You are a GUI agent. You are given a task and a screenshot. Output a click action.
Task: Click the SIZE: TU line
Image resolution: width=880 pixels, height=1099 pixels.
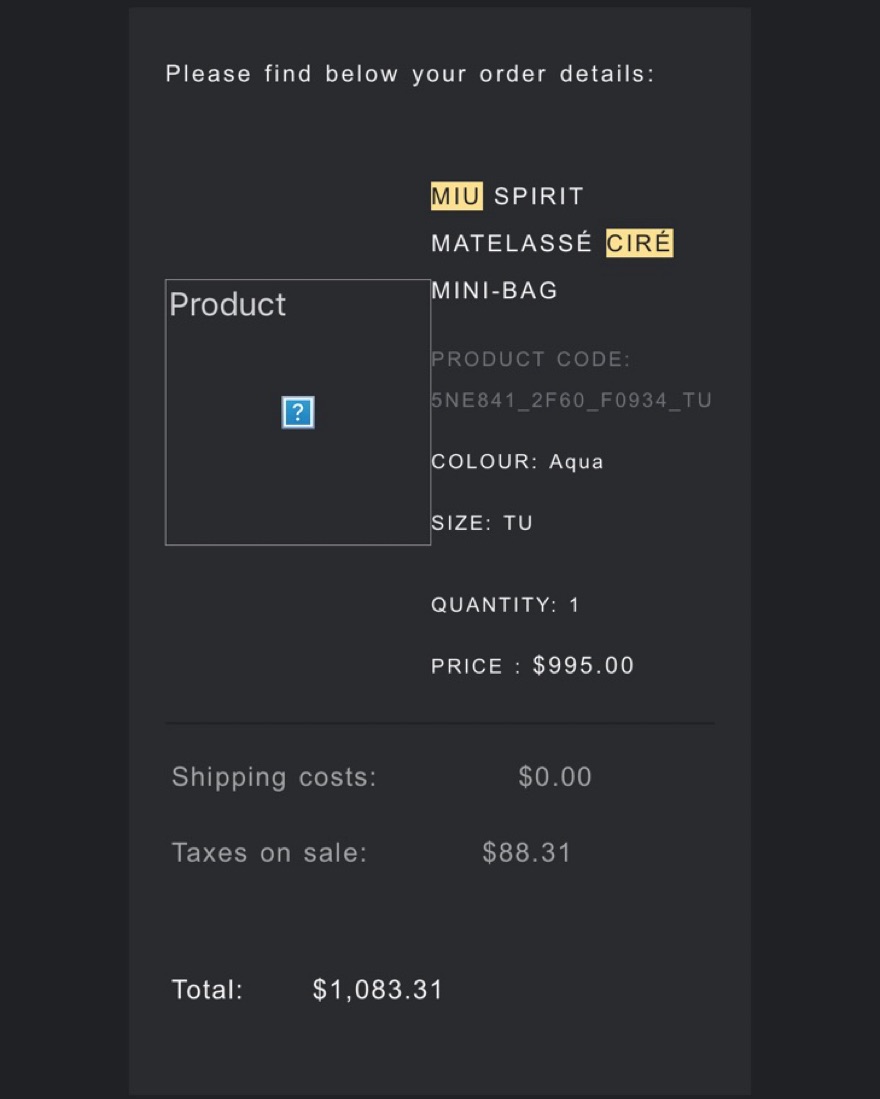(482, 523)
